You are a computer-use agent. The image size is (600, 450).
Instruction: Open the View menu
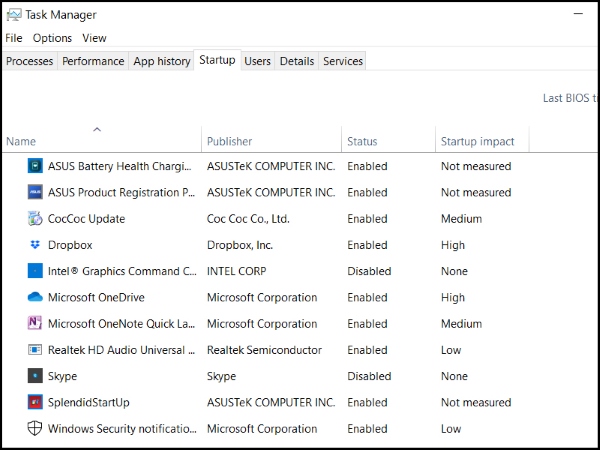pyautogui.click(x=94, y=38)
